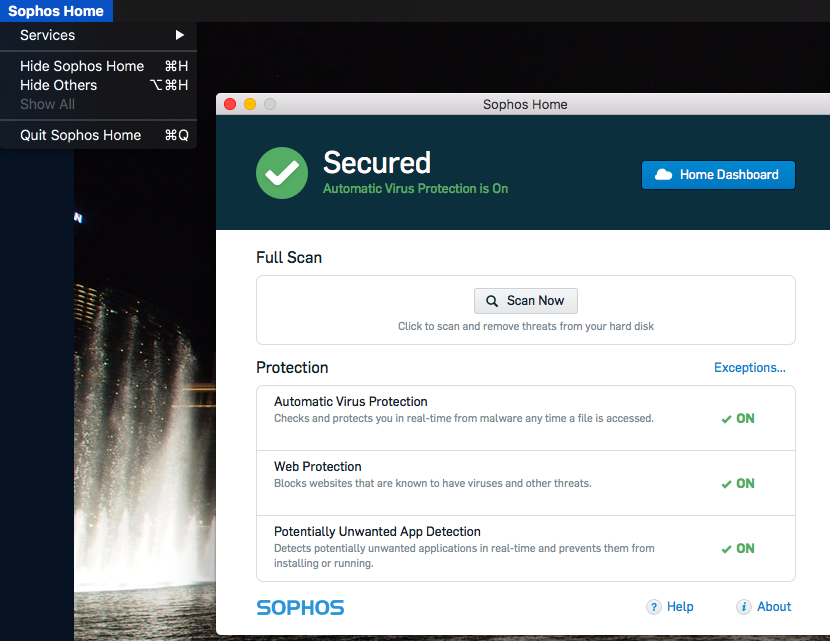Click 'Checks and protects you in real-time' description
The image size is (830, 641).
point(464,418)
